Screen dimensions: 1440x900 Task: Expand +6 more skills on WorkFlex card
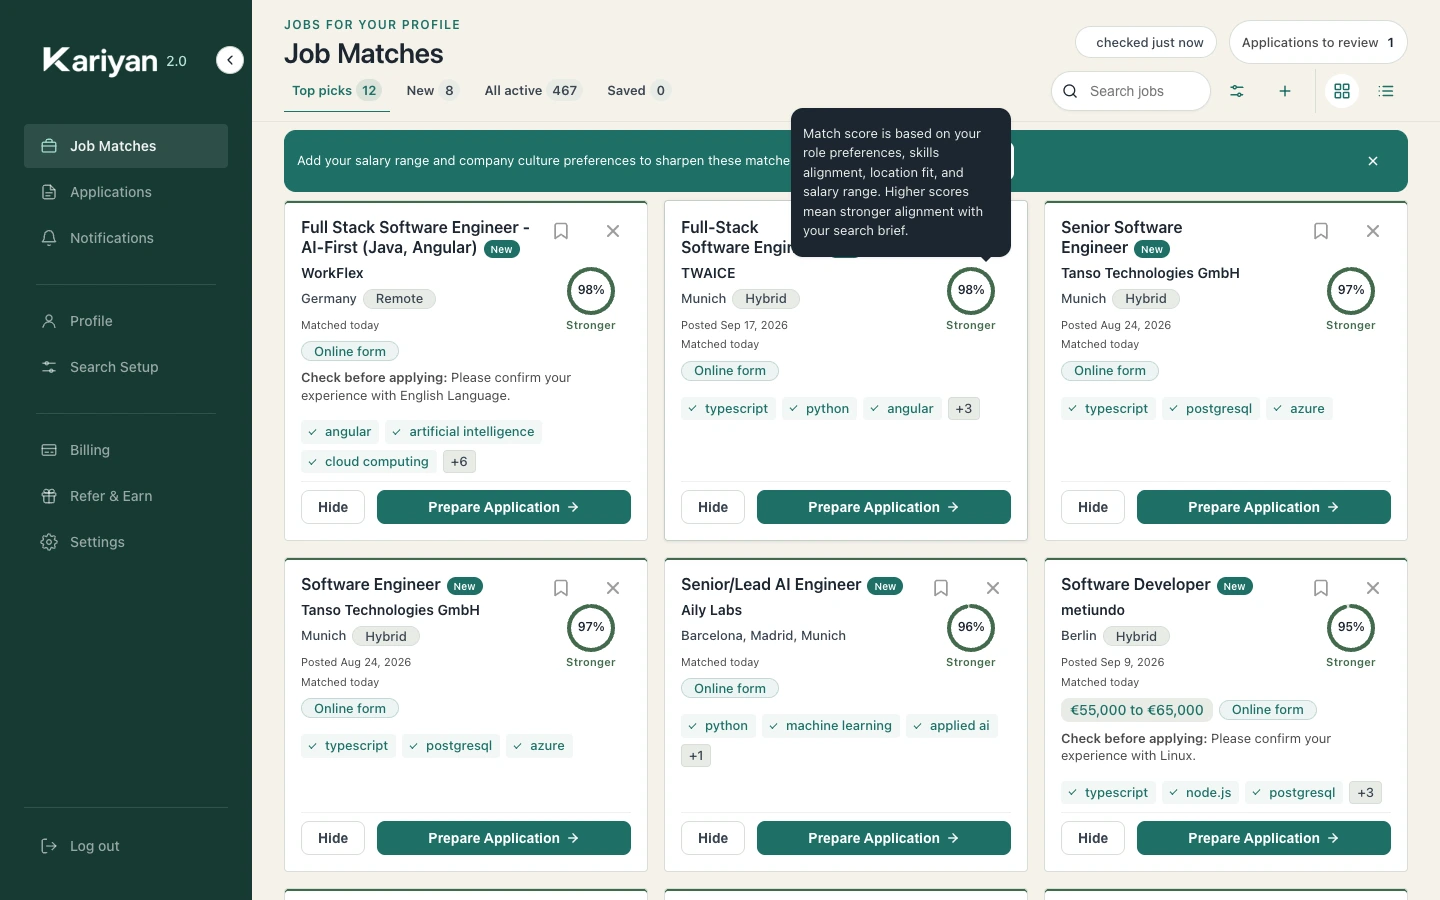(x=459, y=462)
